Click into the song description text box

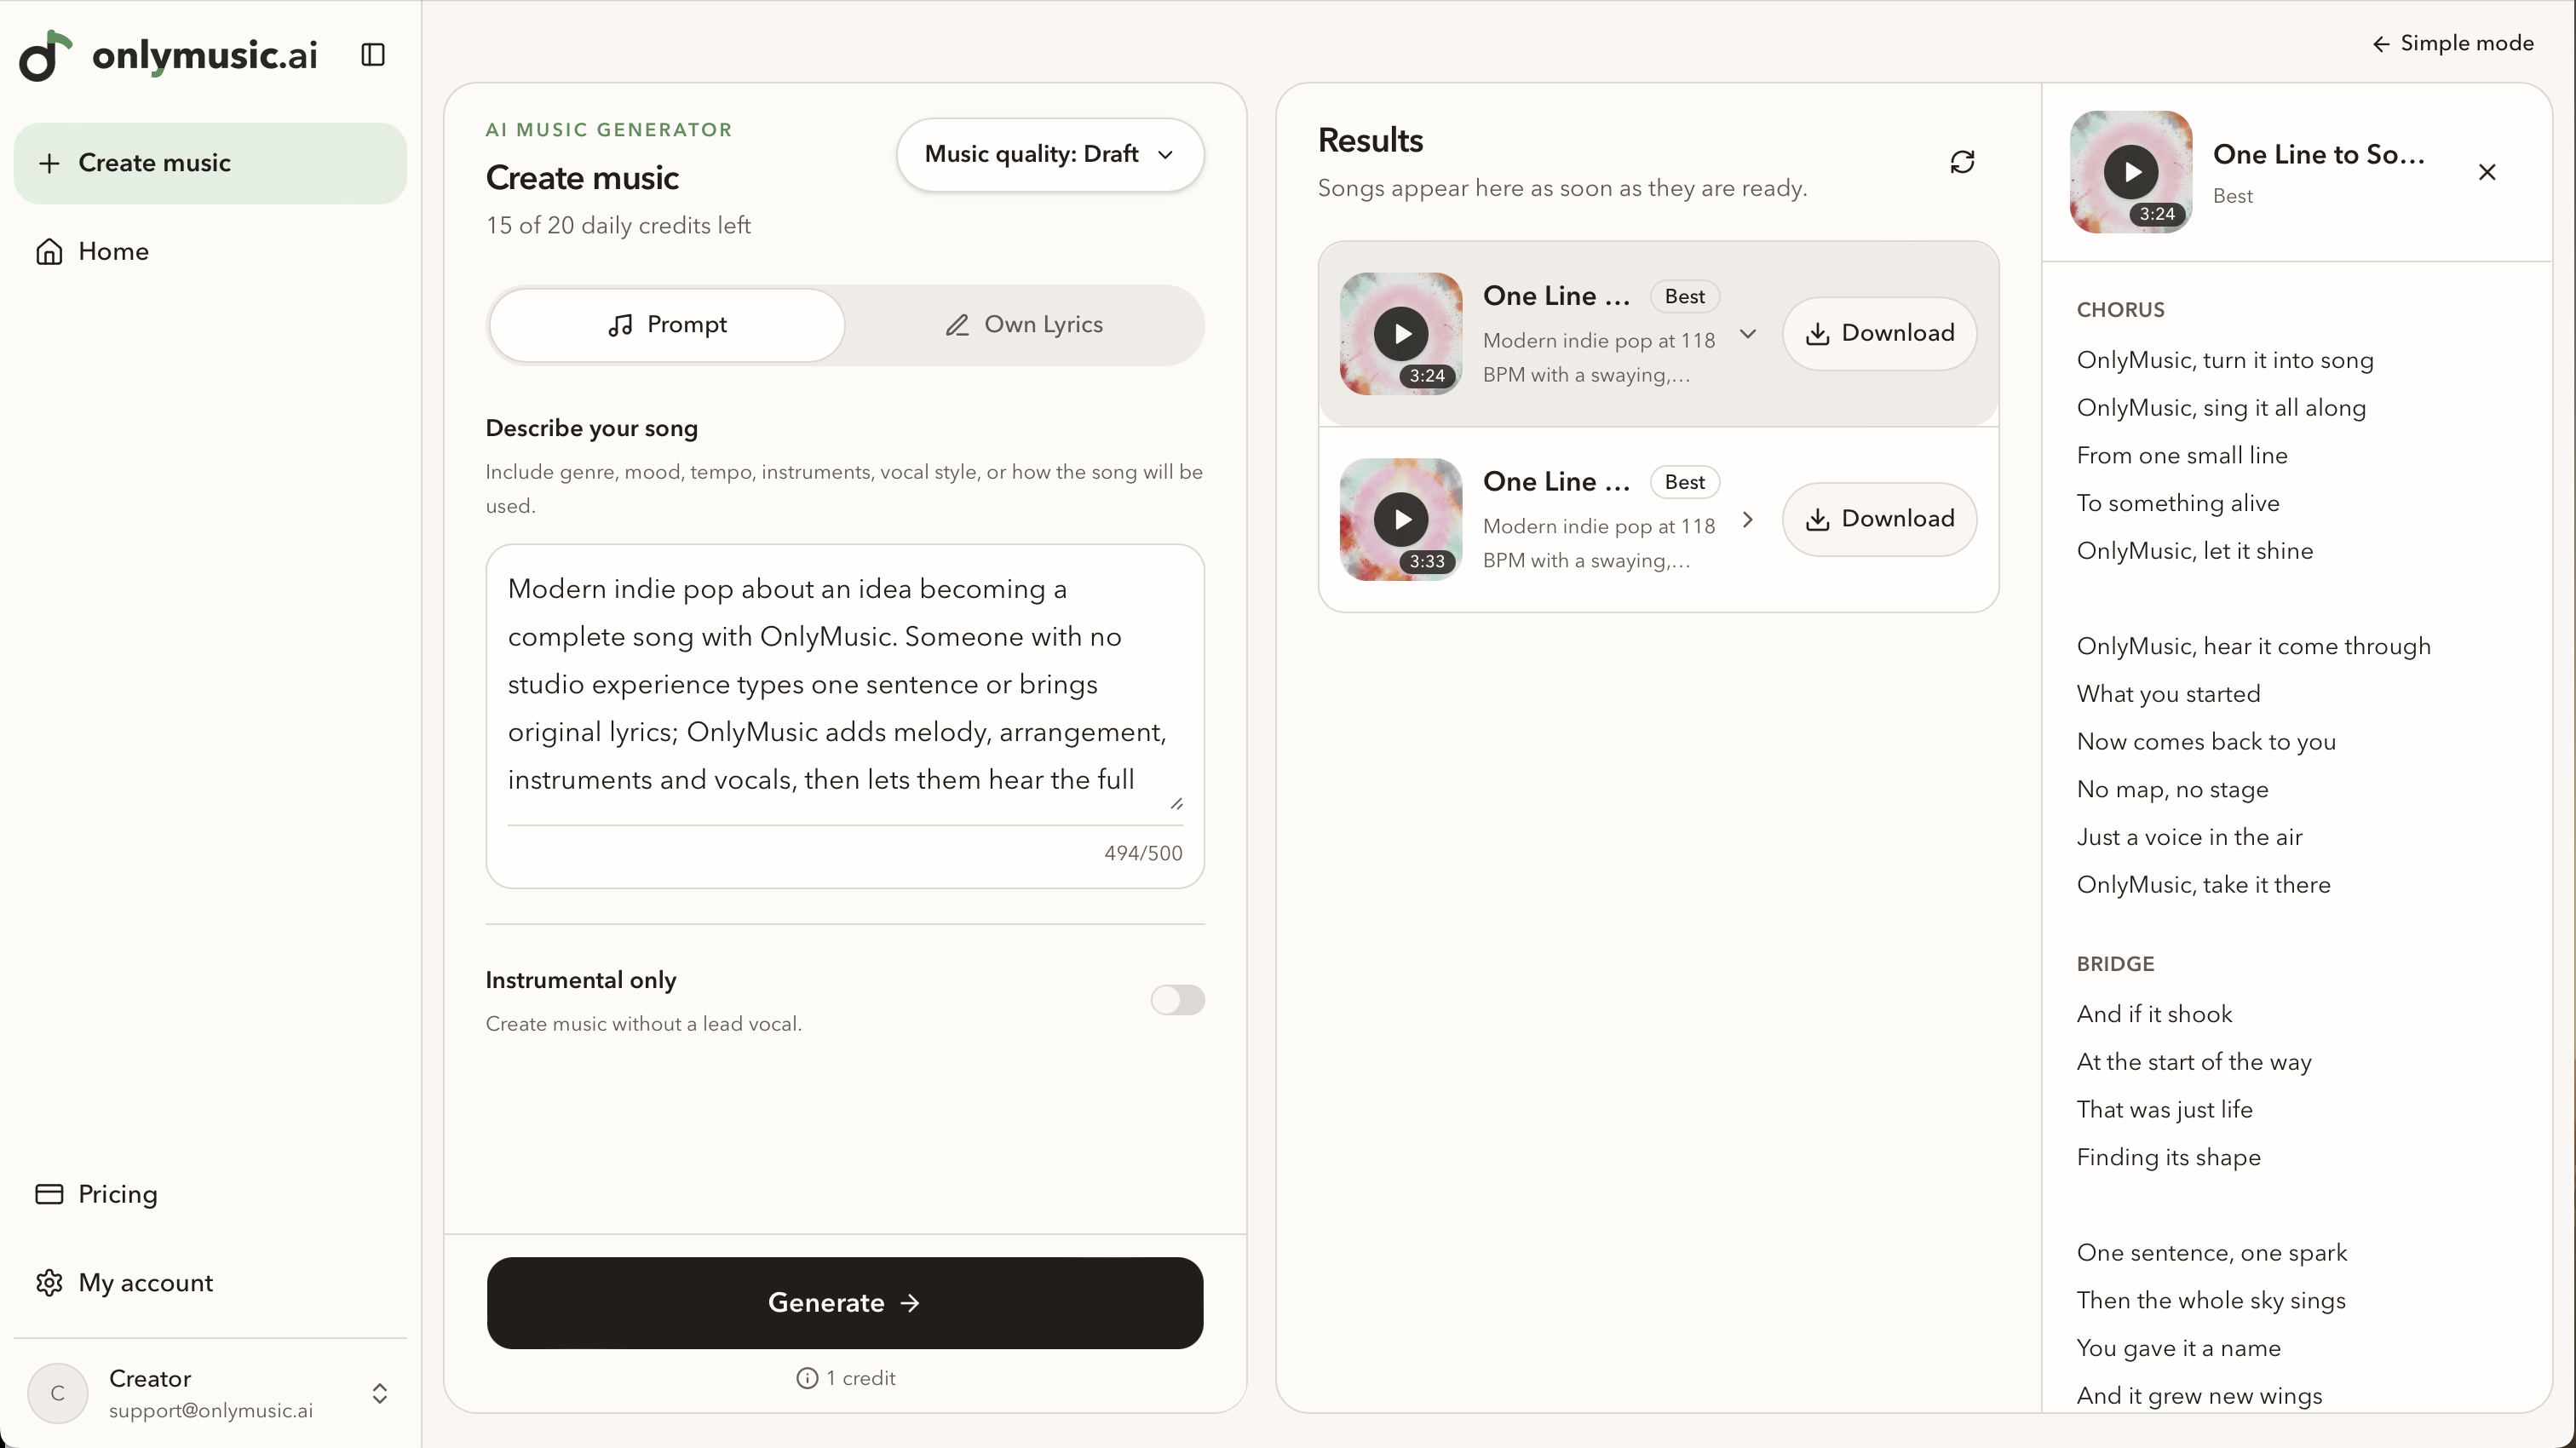tap(845, 684)
